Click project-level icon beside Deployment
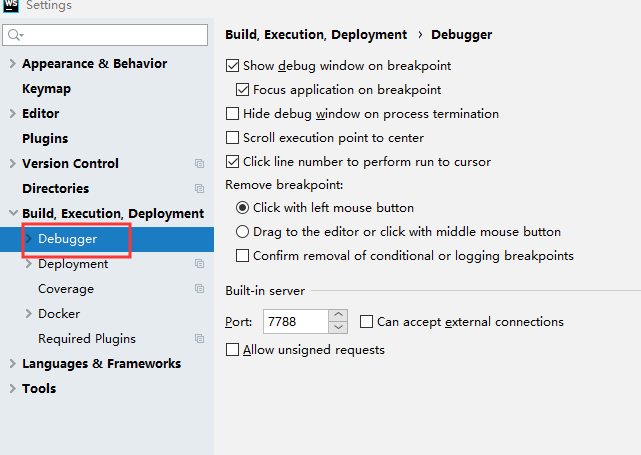This screenshot has width=641, height=455. pyautogui.click(x=200, y=264)
